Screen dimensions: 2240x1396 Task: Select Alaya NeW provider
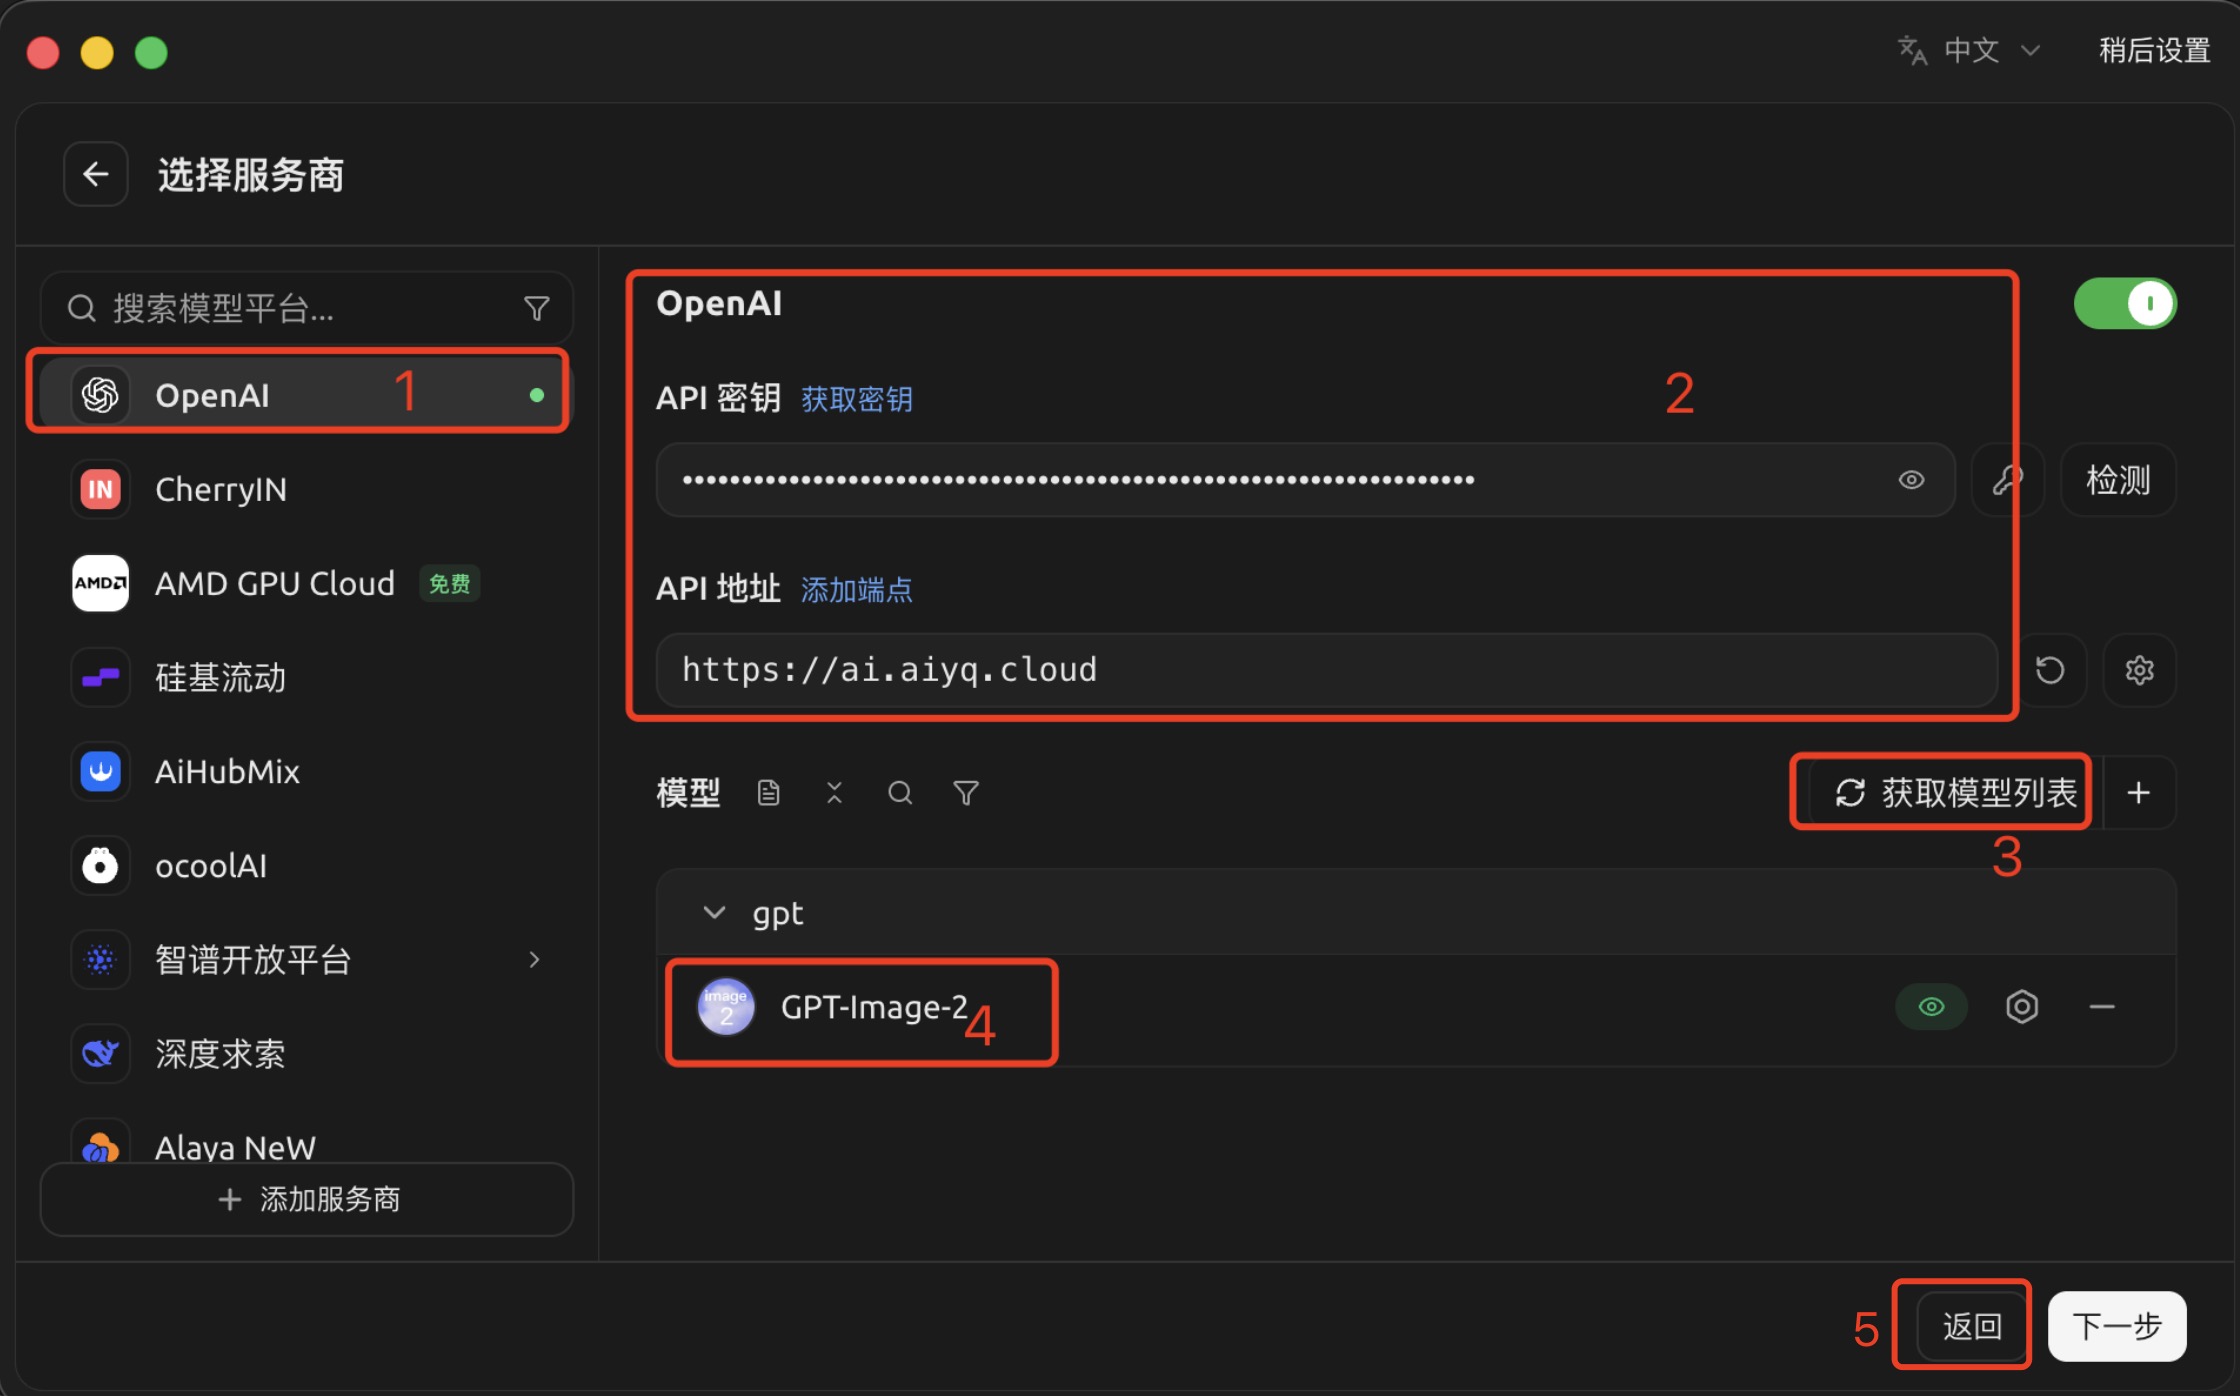pos(305,1140)
